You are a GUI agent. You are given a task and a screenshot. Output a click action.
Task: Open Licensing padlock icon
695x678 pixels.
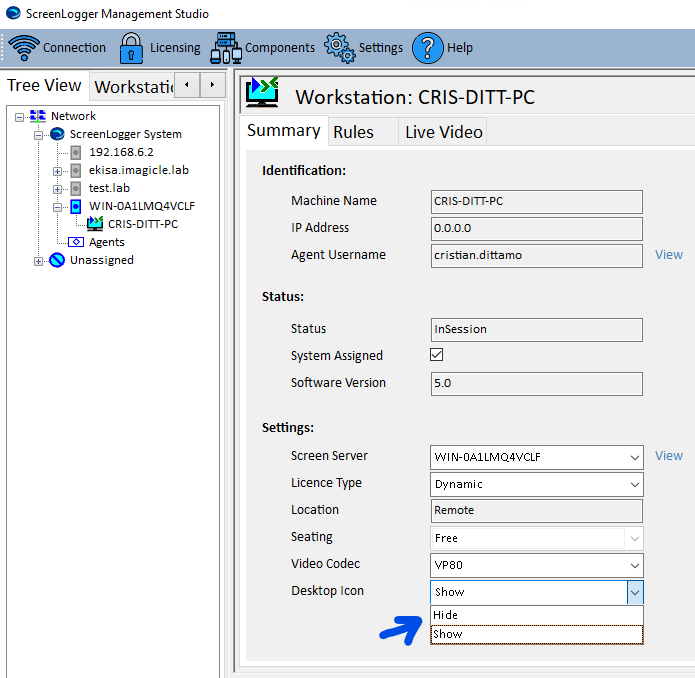(x=131, y=47)
